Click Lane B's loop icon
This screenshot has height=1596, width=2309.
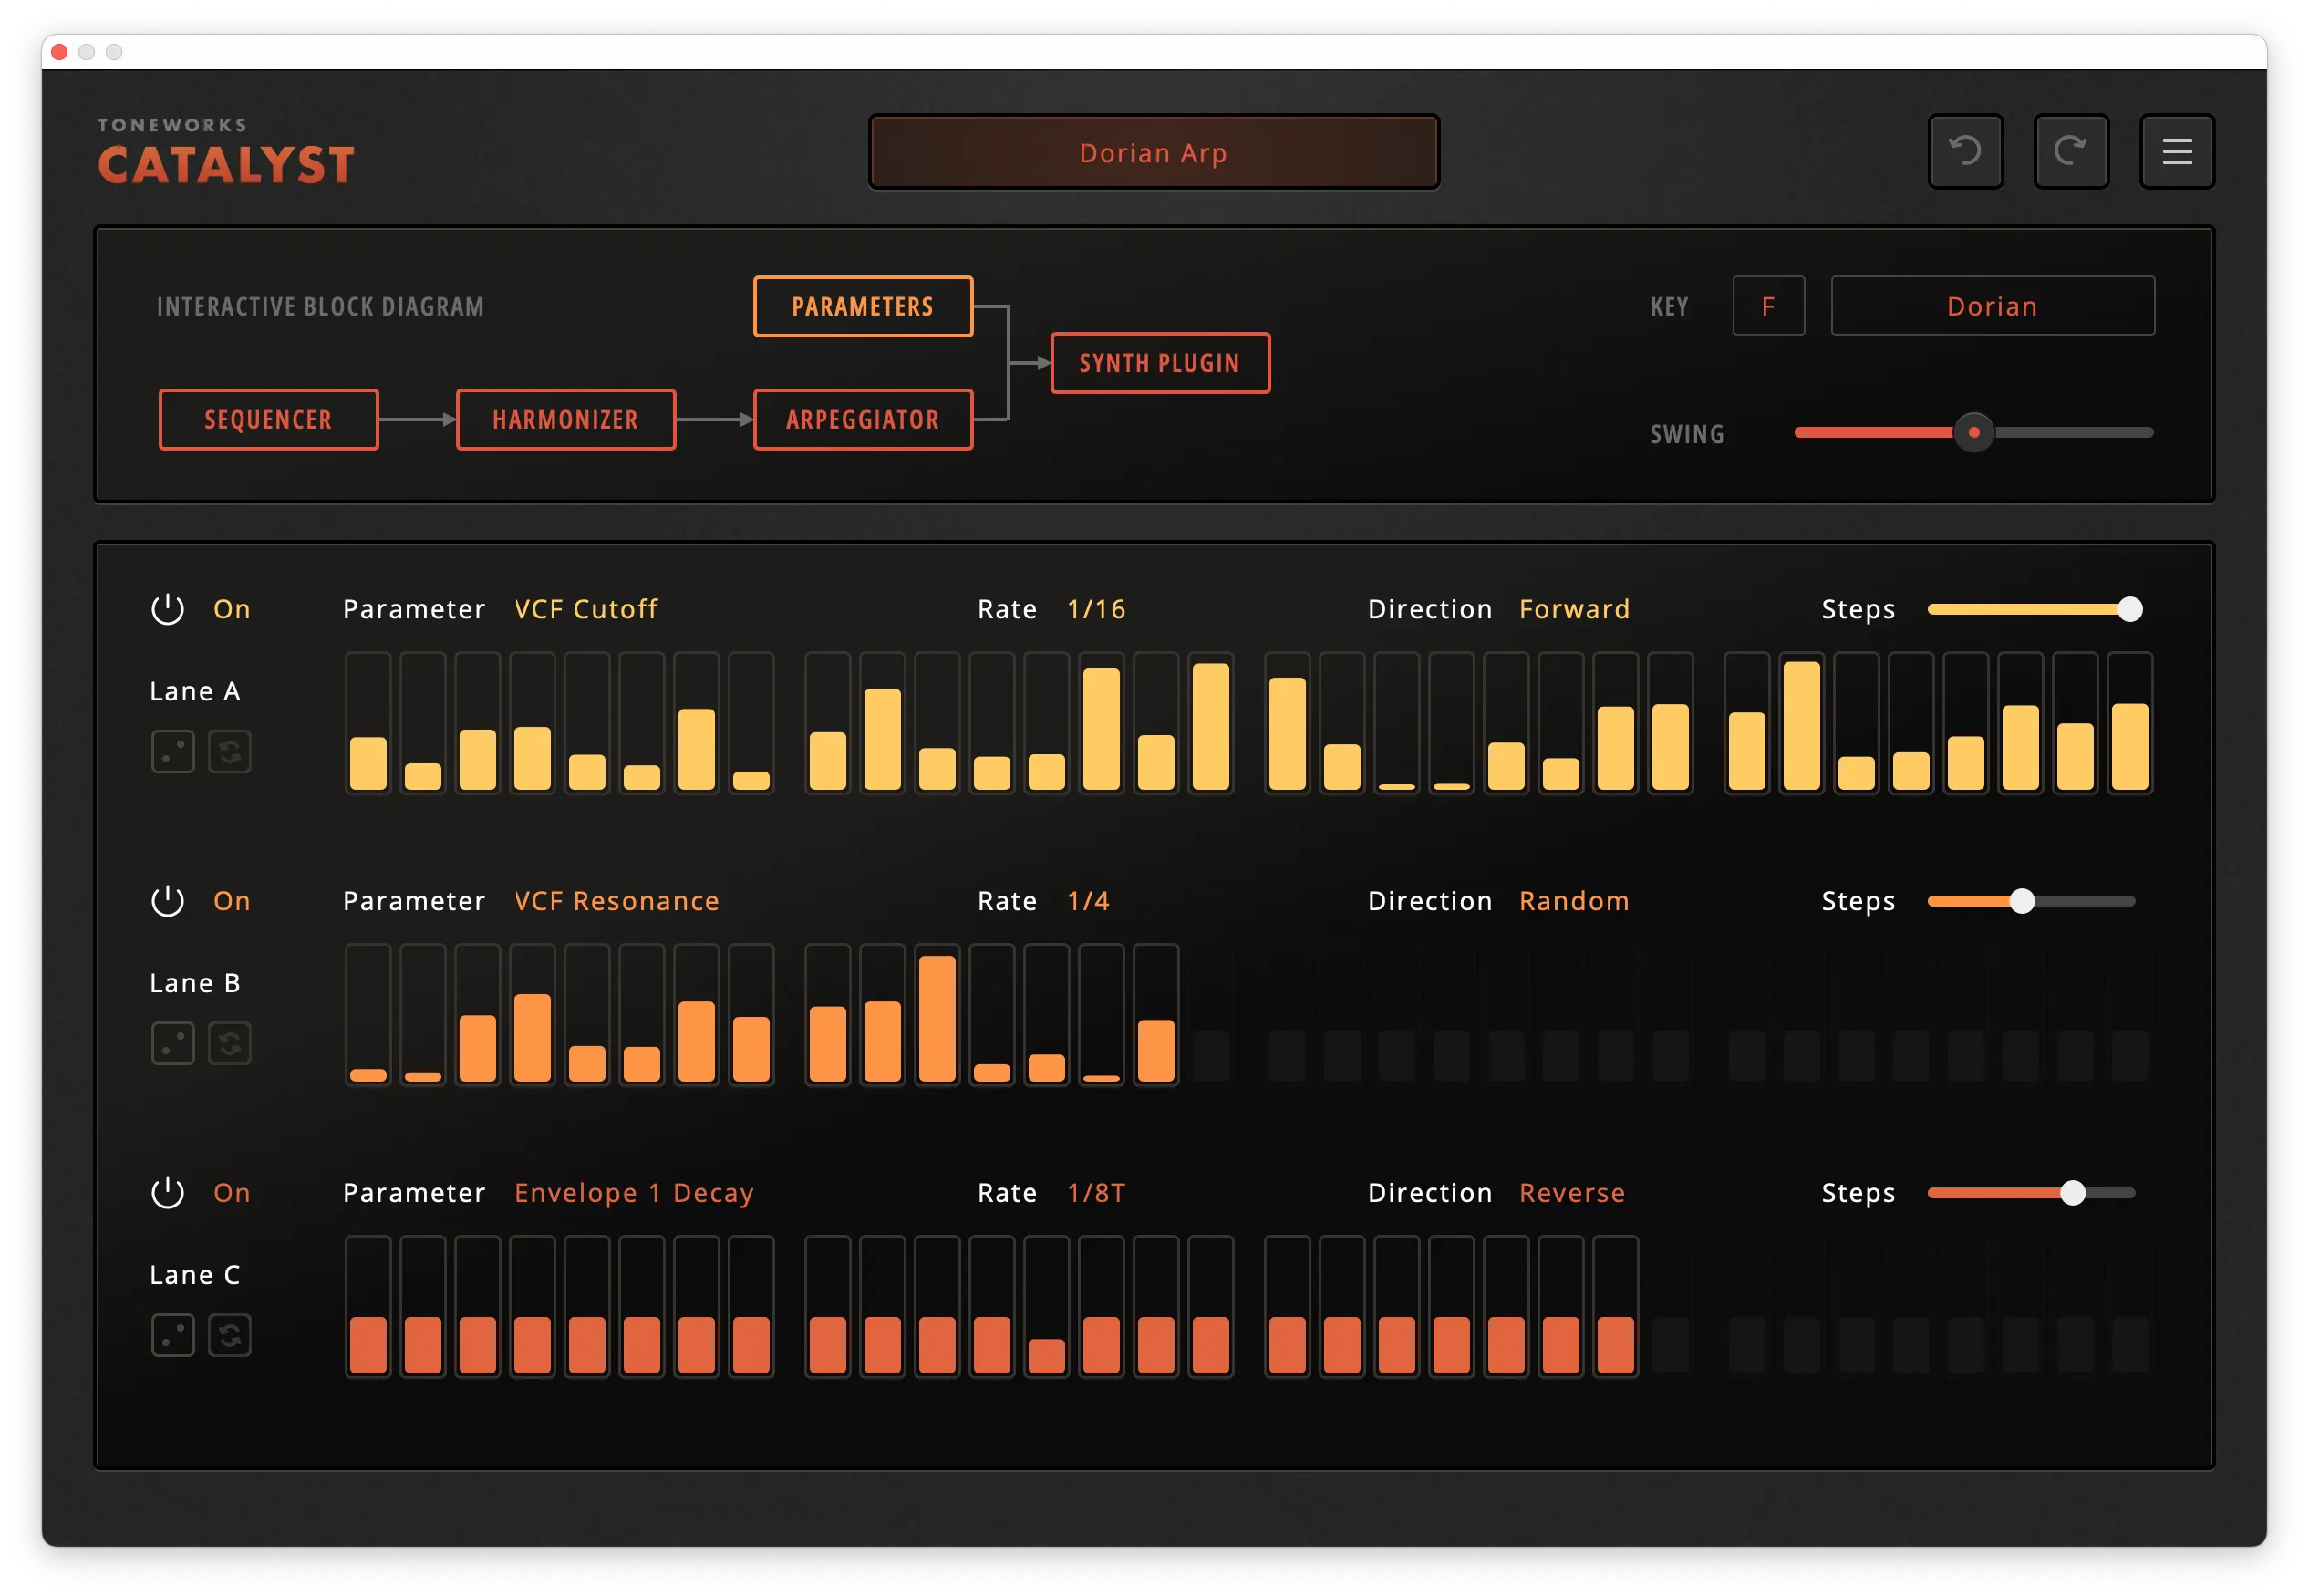pos(230,1043)
